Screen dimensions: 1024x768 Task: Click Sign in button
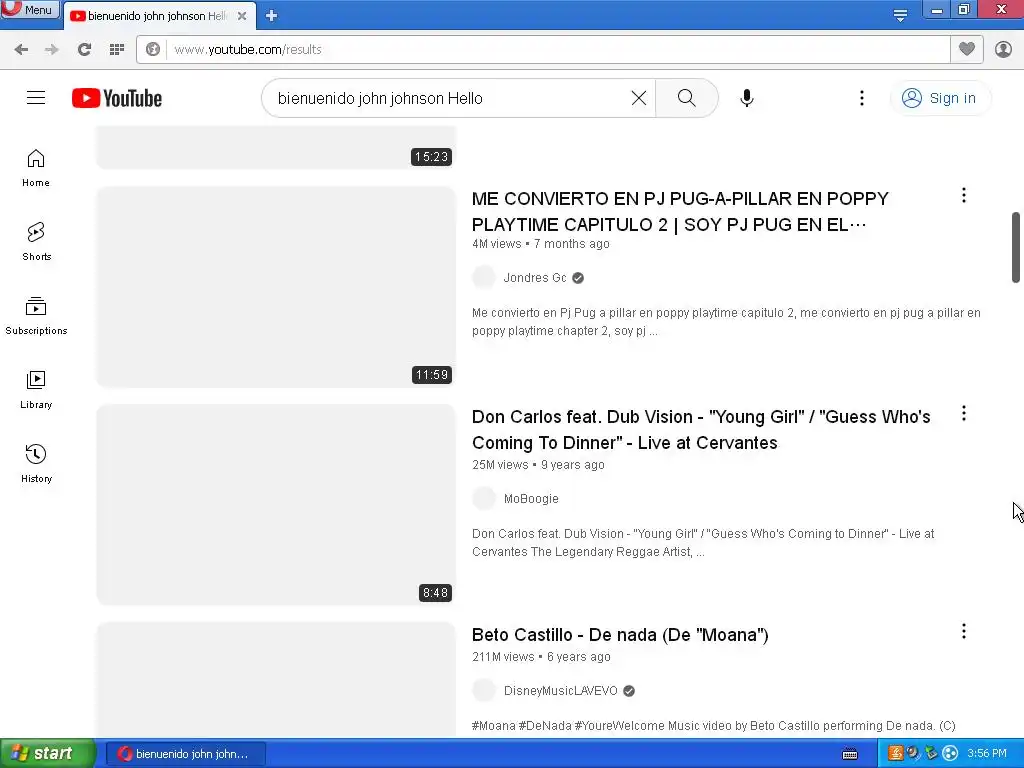pos(940,98)
